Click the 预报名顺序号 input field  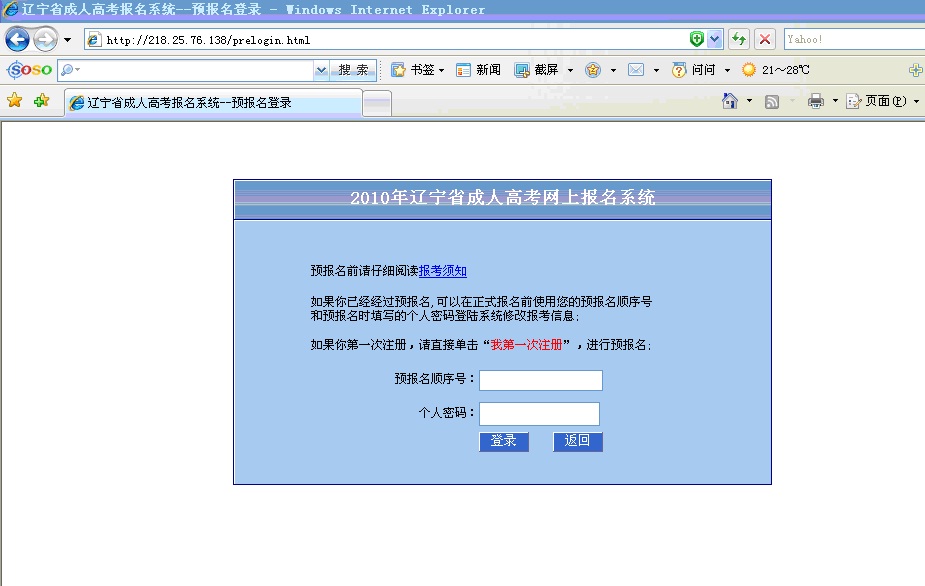click(x=541, y=380)
